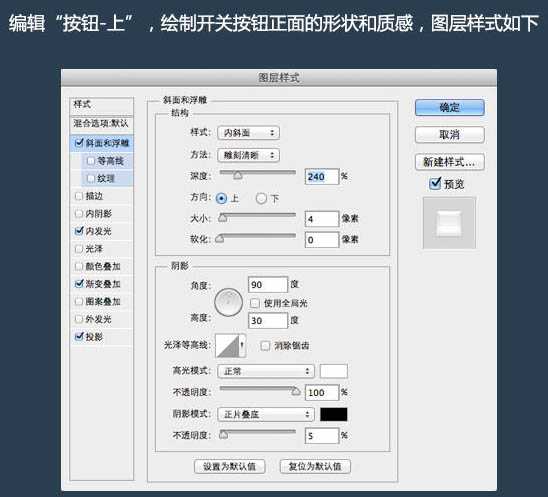Click the 确定 button
Viewport: 548px width, 497px height.
449,107
